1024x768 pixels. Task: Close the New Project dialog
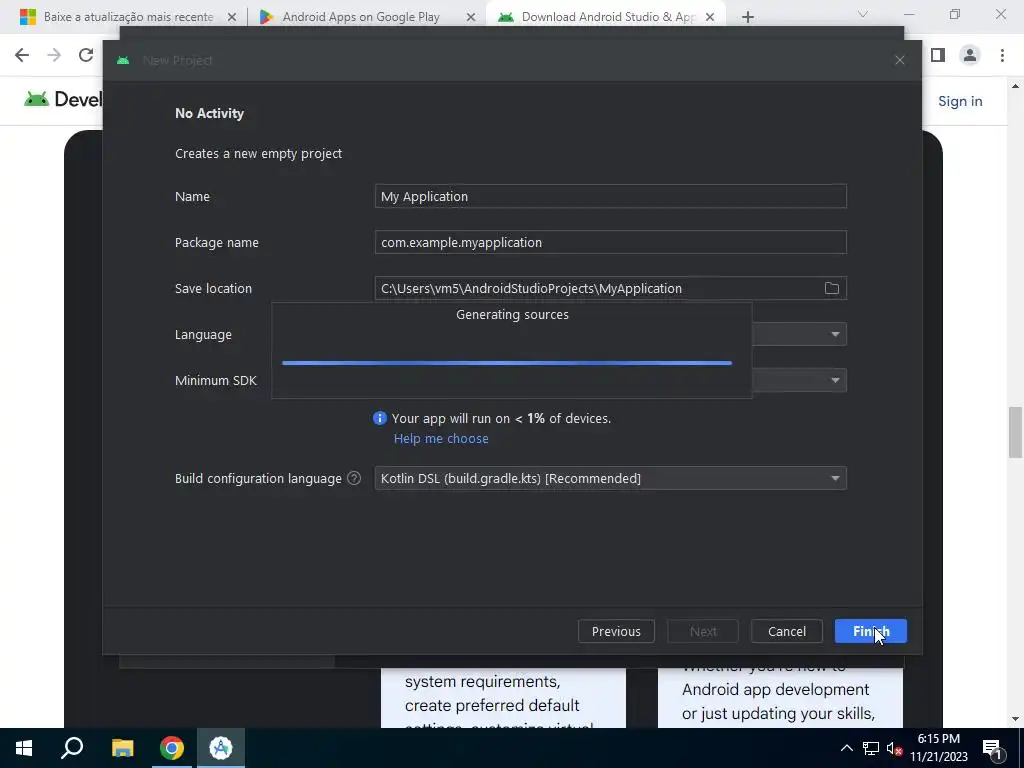pyautogui.click(x=899, y=60)
